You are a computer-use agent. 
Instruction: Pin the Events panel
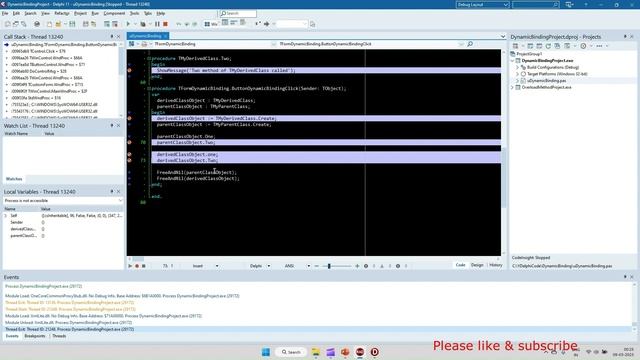[x=625, y=277]
